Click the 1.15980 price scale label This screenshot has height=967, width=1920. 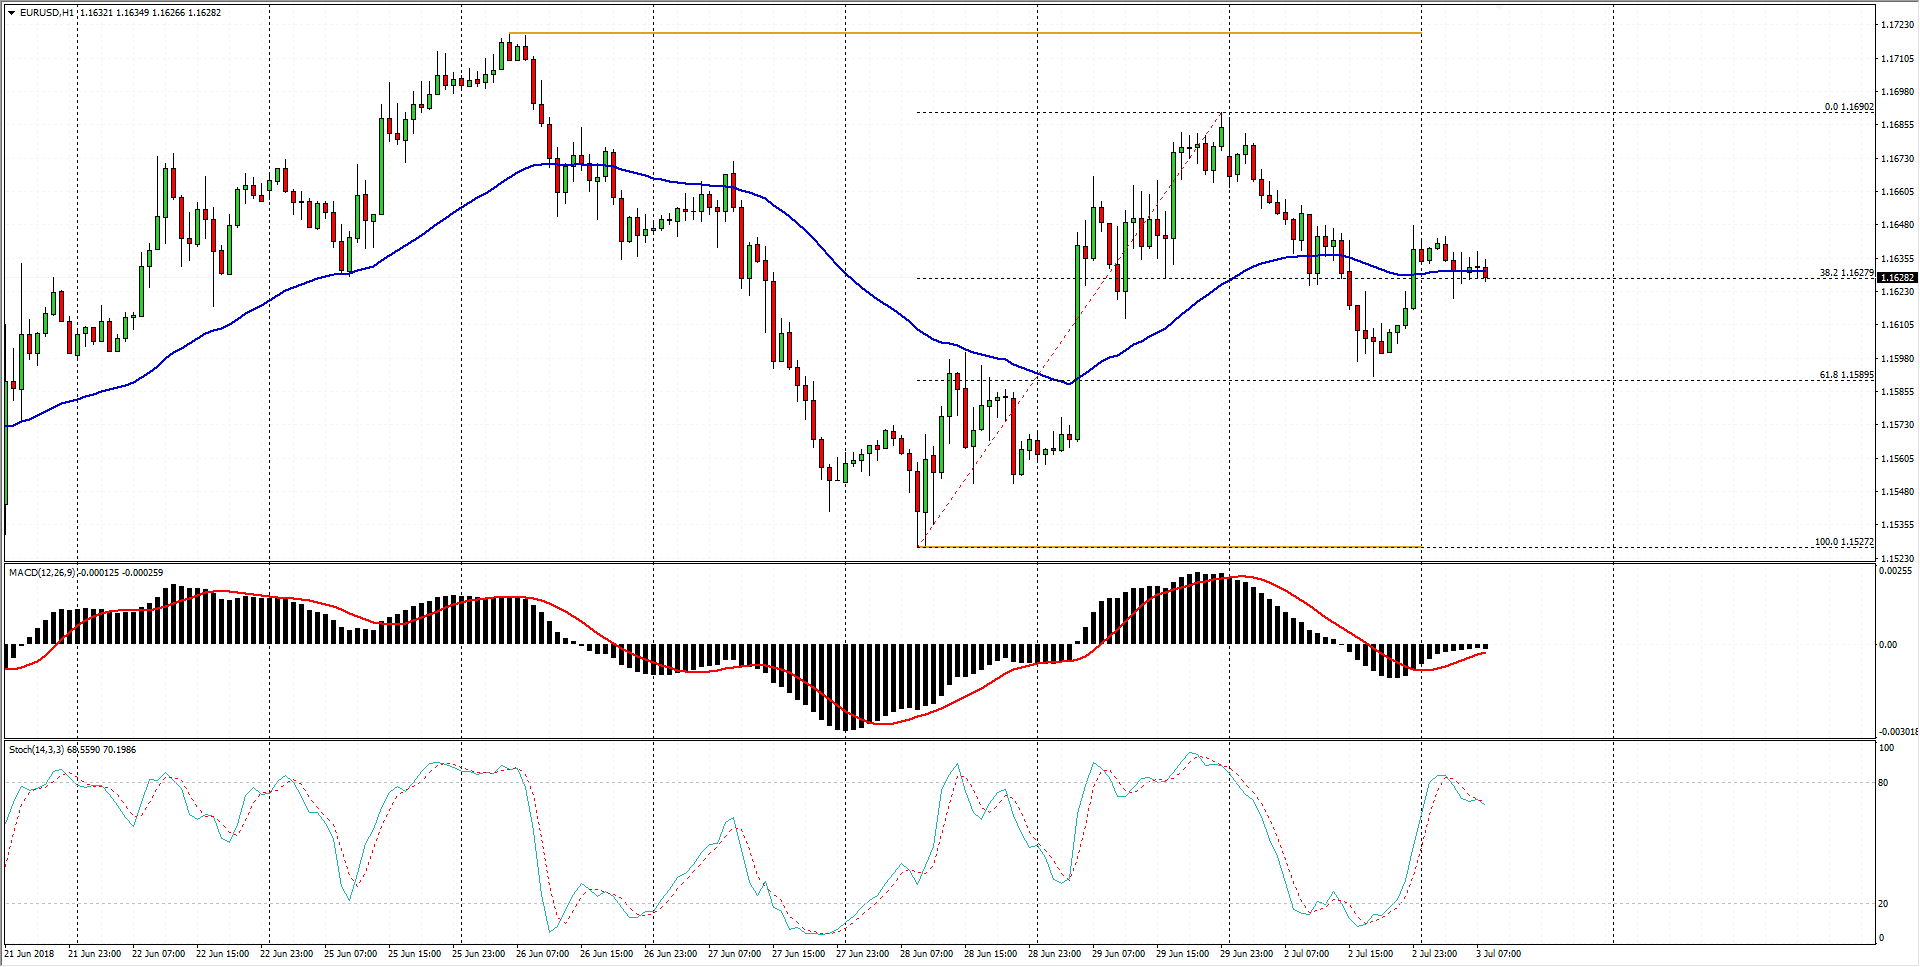1897,359
